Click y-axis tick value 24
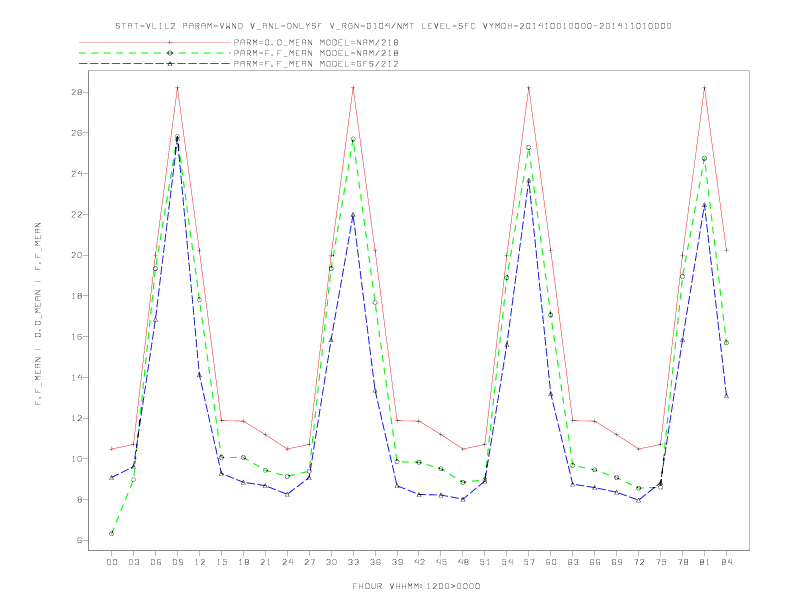The image size is (792, 612). (77, 174)
